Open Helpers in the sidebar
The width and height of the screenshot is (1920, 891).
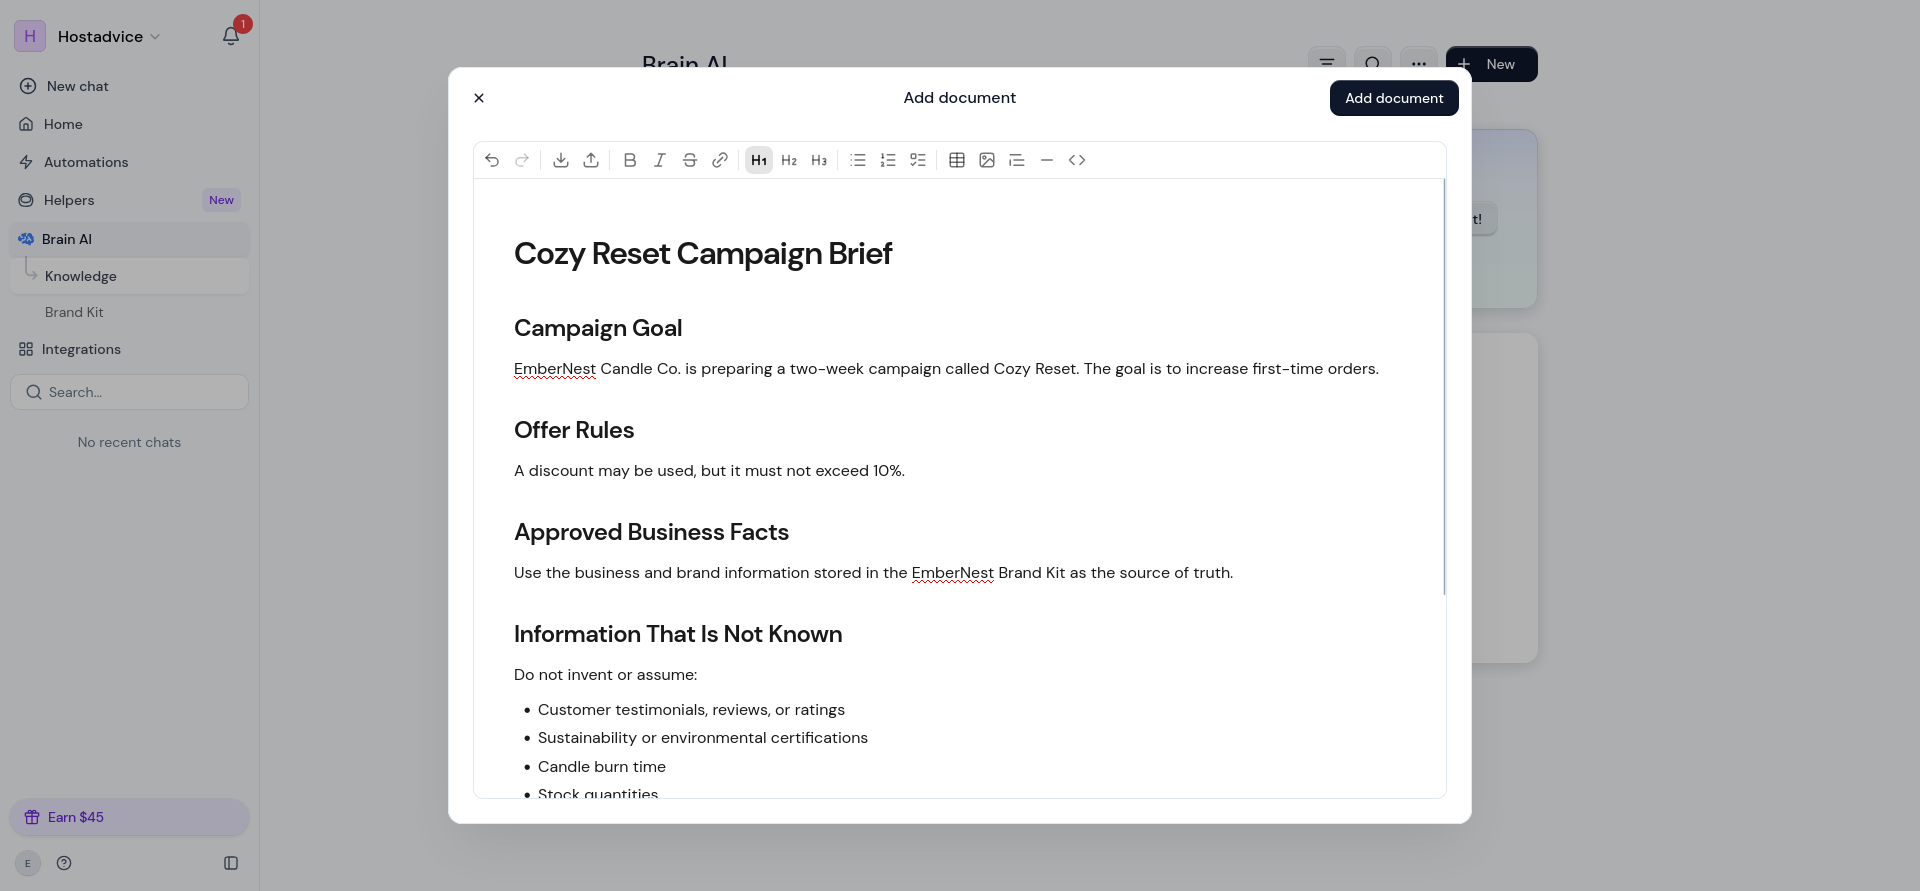[x=129, y=200]
